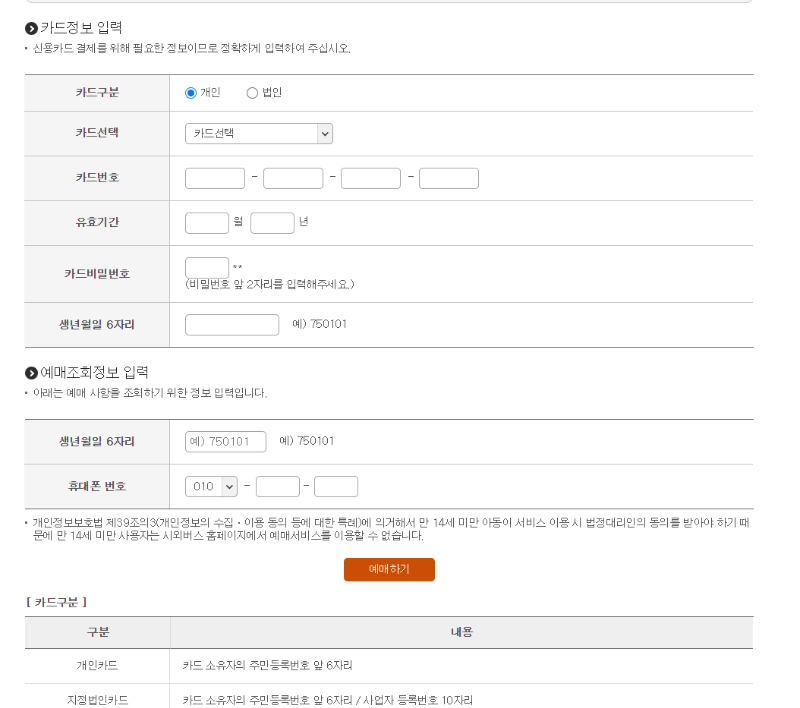Click the dropdown arrow on 카드선택 combo box
The height and width of the screenshot is (708, 800).
tap(326, 133)
